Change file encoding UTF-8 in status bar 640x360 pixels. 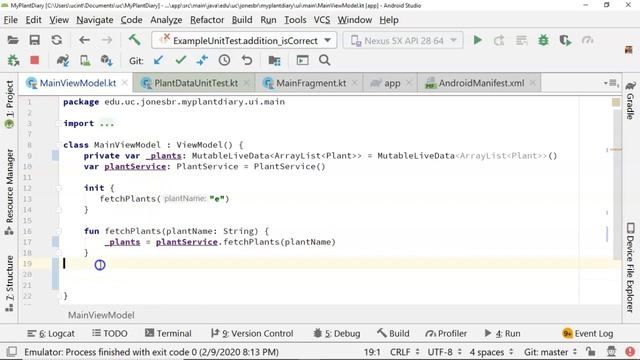[444, 352]
